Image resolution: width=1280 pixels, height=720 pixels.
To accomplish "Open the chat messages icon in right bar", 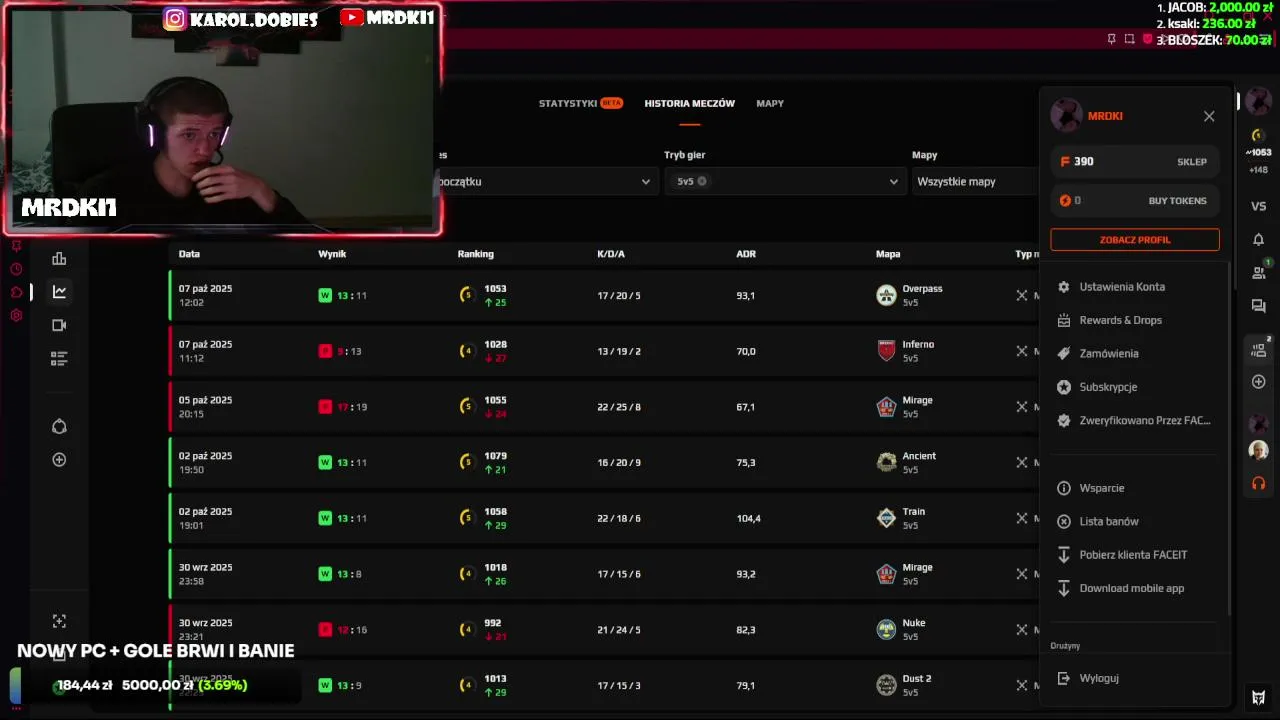I will [1259, 306].
